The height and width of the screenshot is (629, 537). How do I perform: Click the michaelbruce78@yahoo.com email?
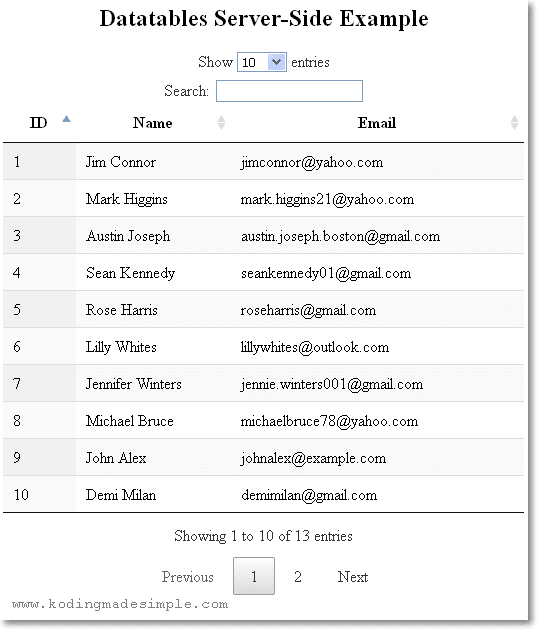[329, 421]
